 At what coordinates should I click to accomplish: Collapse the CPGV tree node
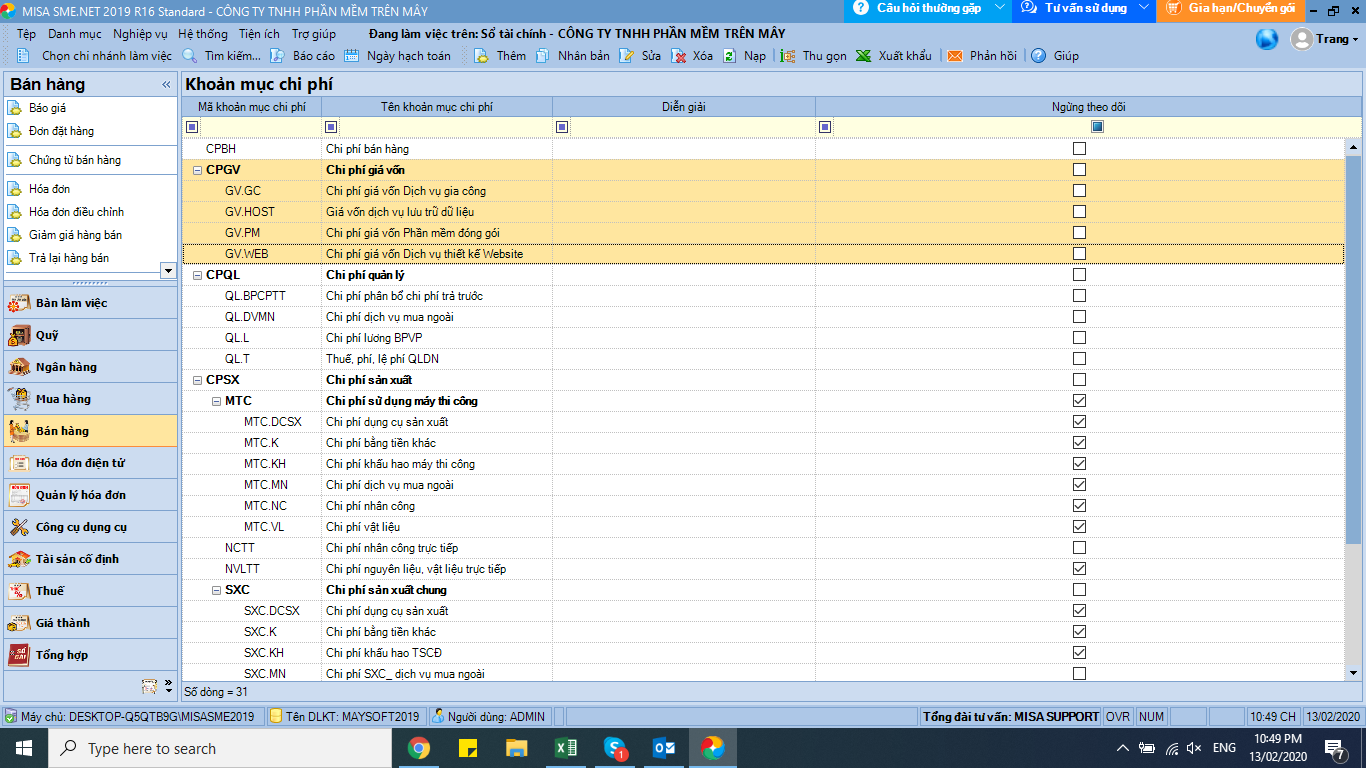[197, 170]
